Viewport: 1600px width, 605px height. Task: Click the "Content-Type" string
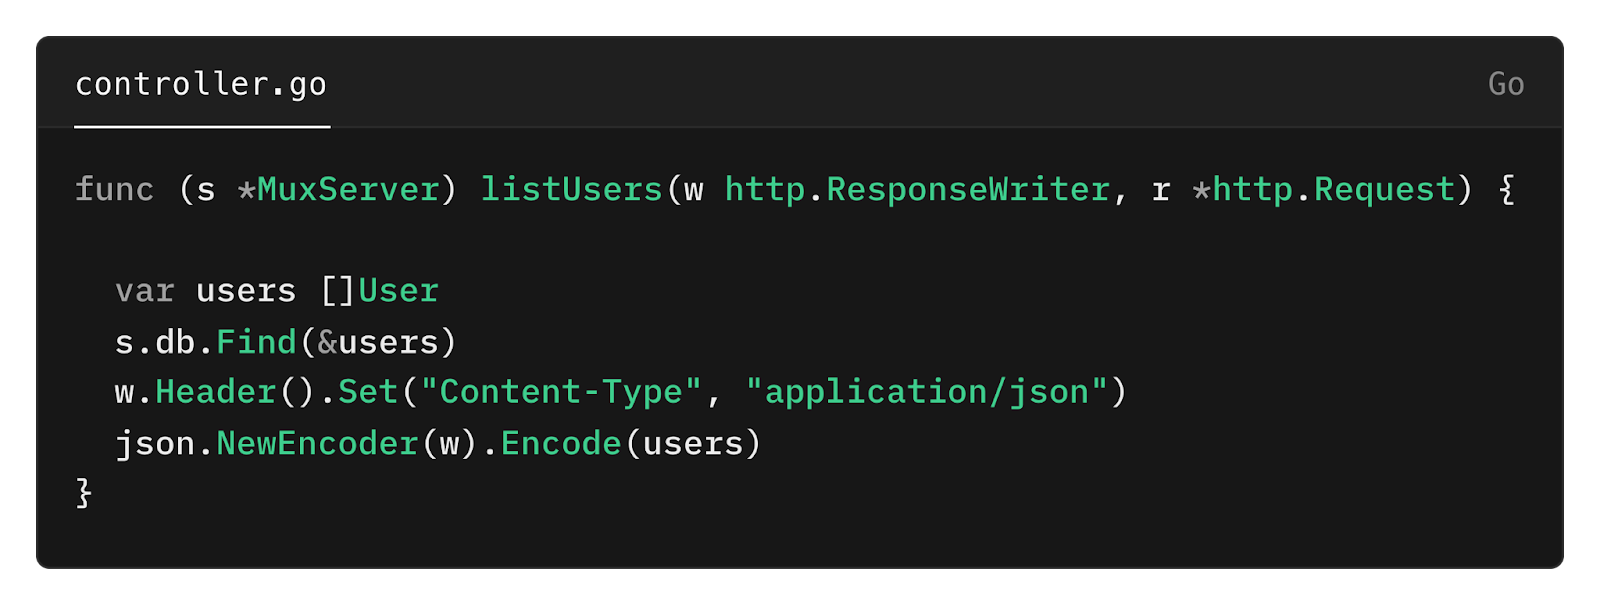click(x=561, y=392)
